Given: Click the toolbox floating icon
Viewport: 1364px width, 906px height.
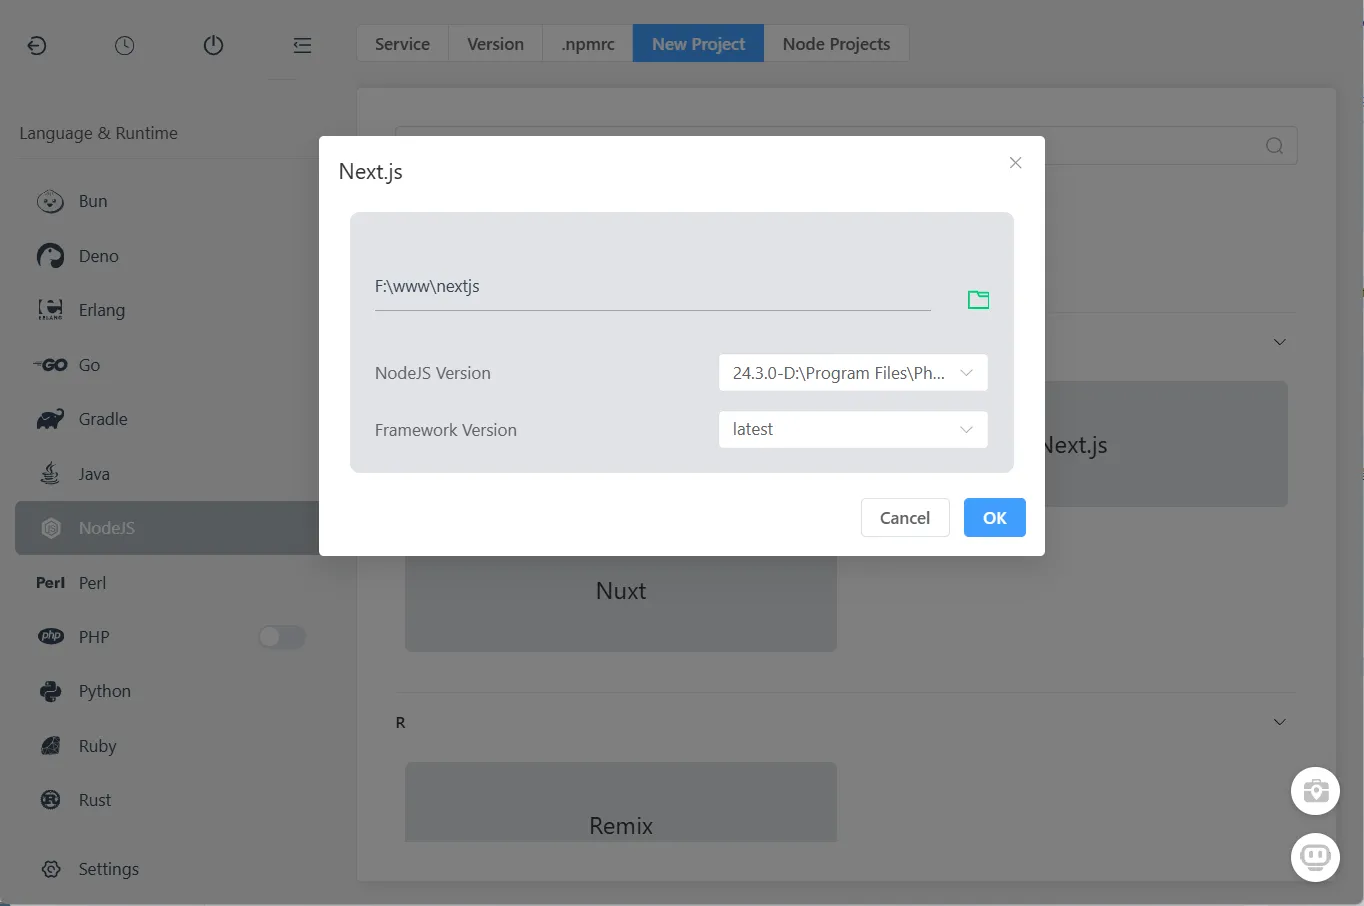Looking at the screenshot, I should [x=1315, y=791].
